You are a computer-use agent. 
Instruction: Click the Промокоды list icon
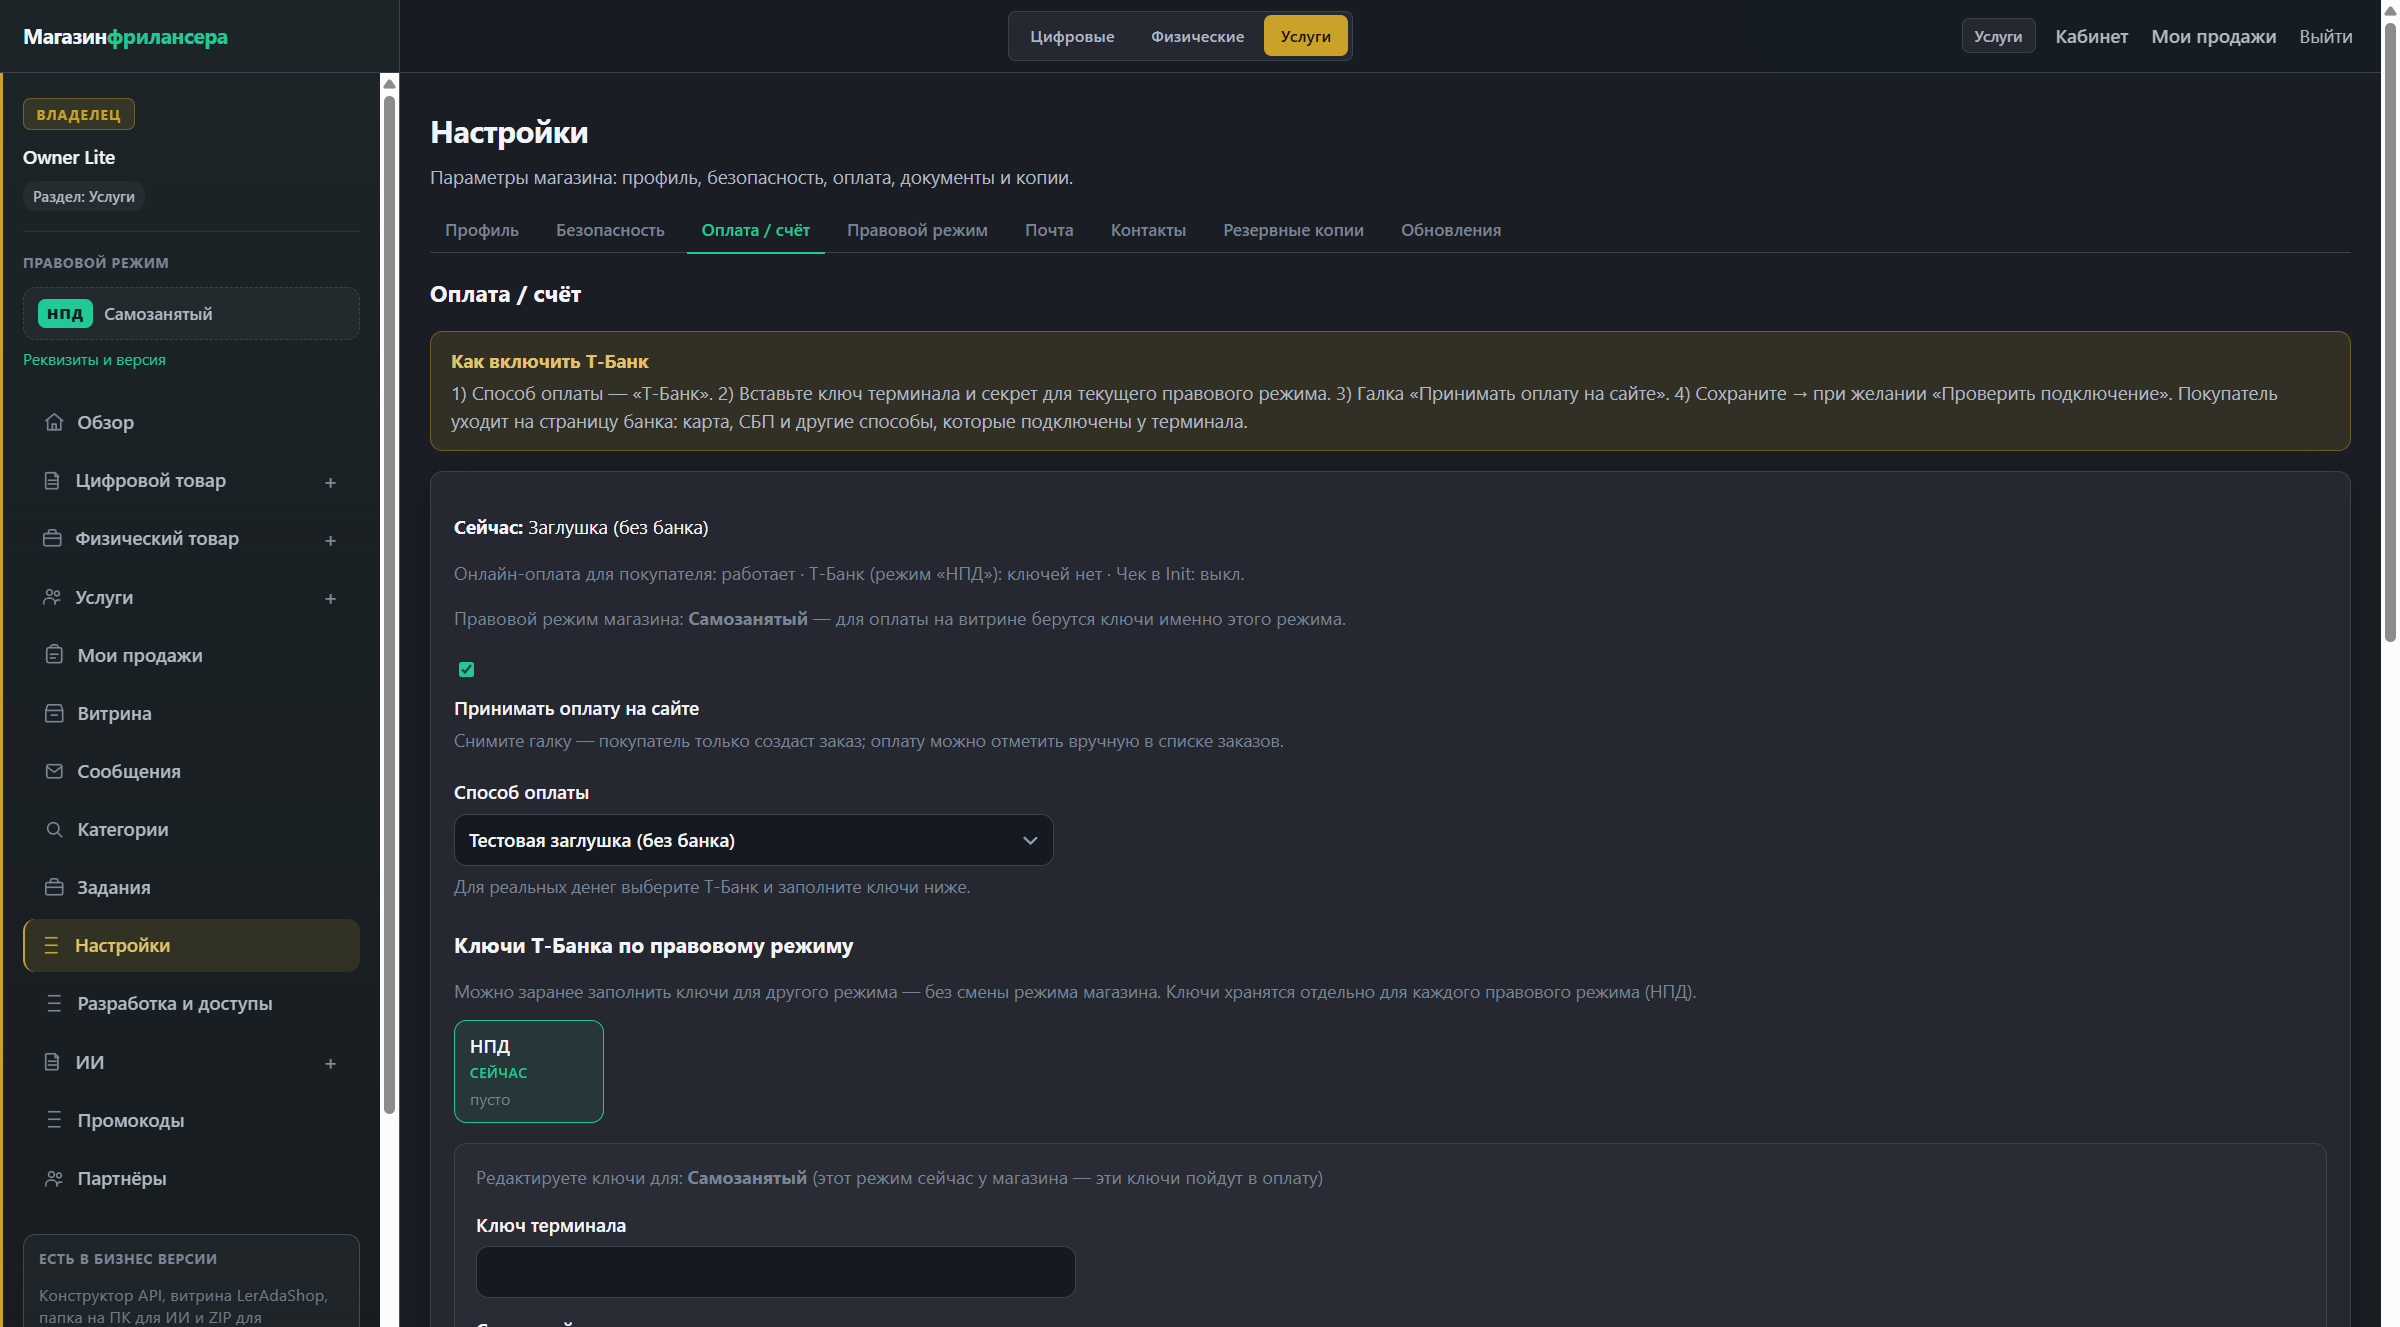click(54, 1120)
